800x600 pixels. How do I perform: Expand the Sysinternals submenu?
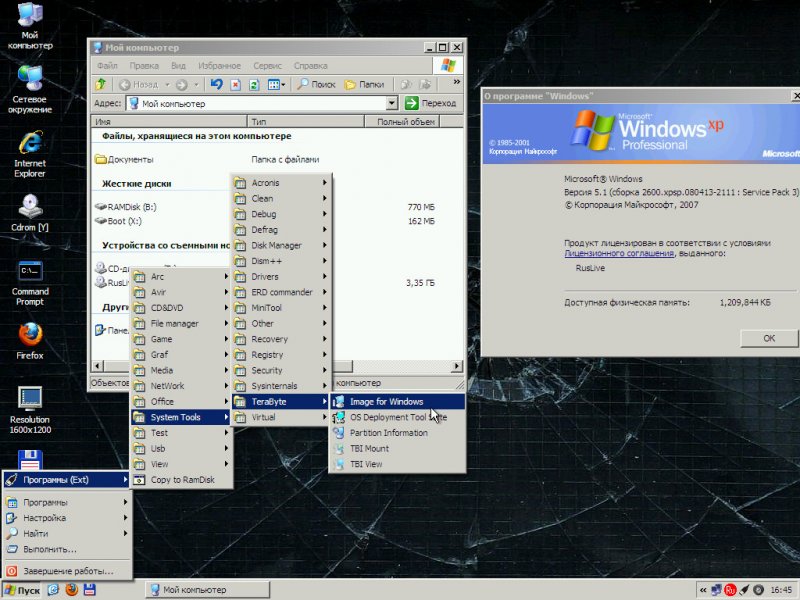pyautogui.click(x=282, y=386)
